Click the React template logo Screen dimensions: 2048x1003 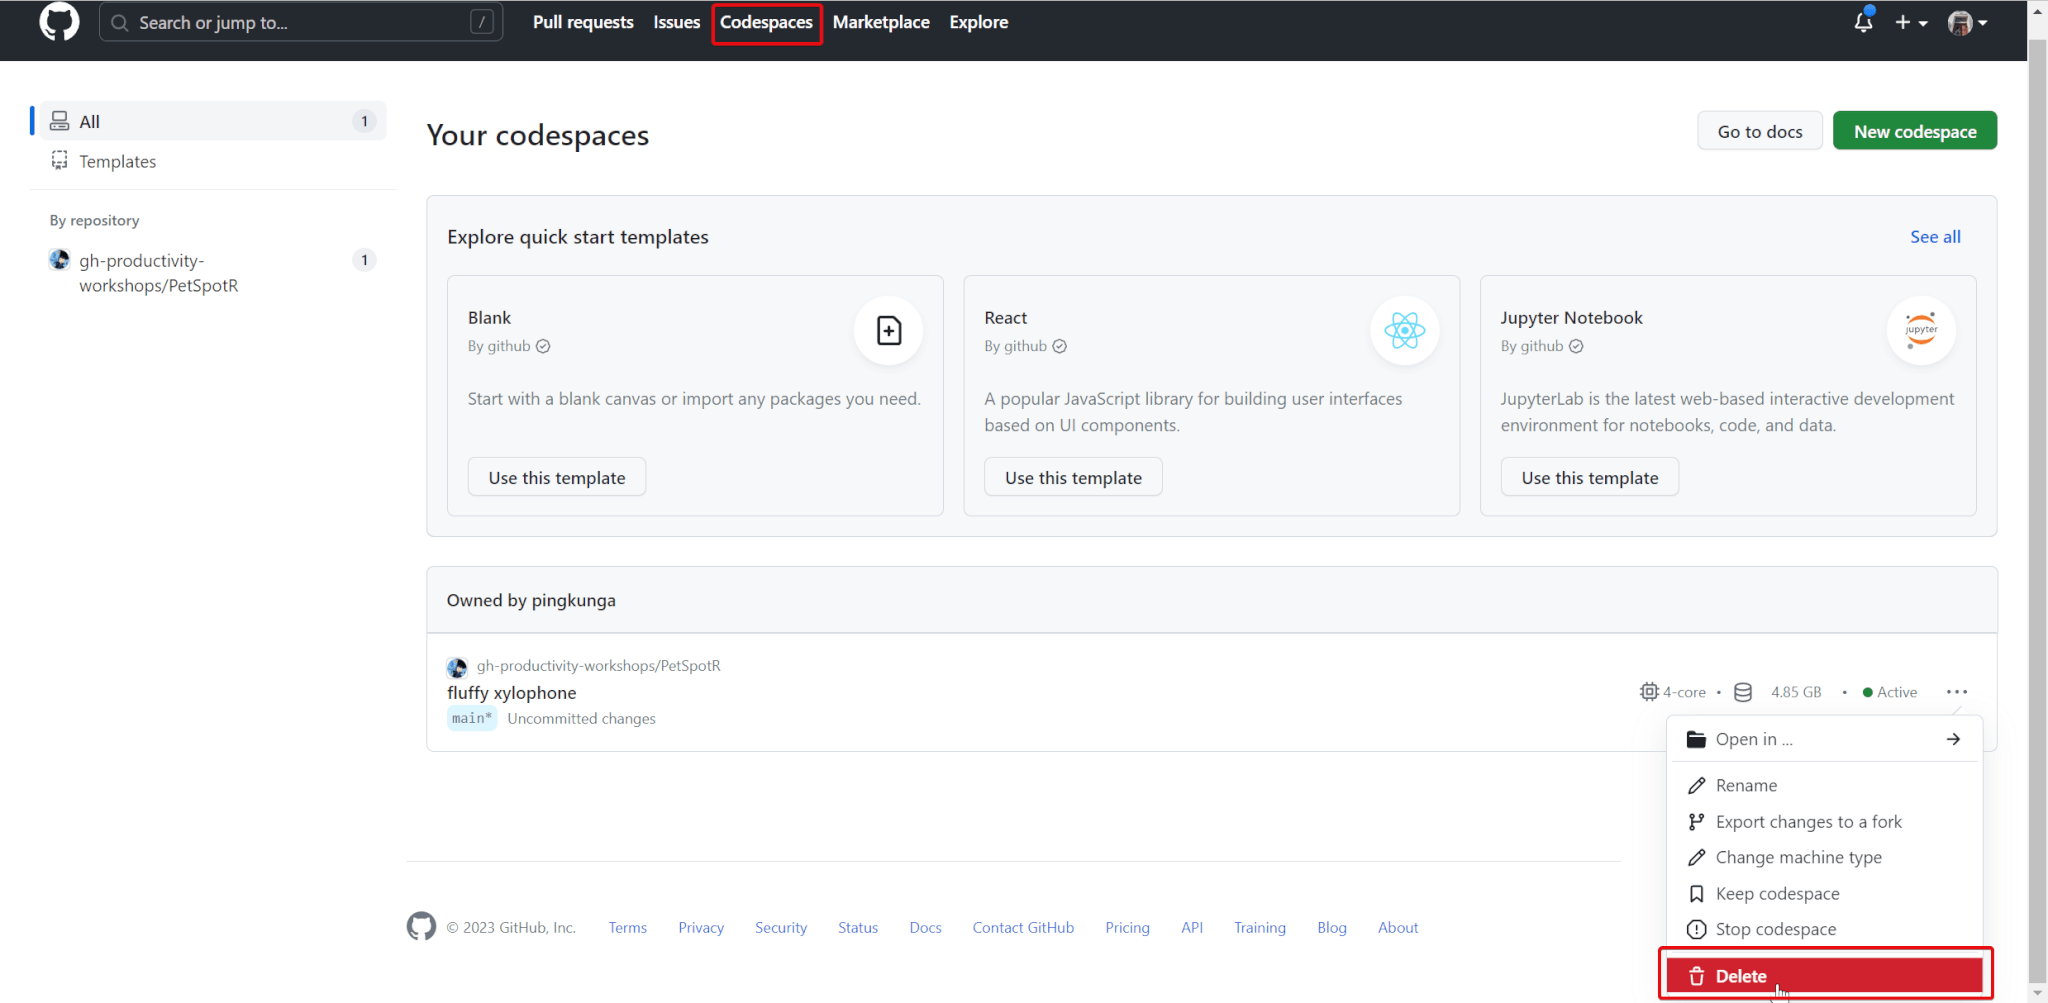[x=1404, y=330]
